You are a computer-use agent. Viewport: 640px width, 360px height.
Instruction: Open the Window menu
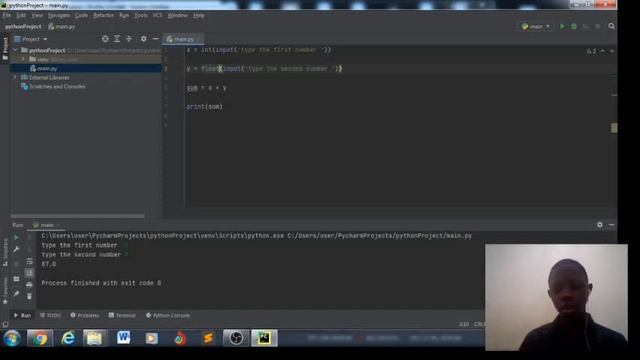coord(178,15)
